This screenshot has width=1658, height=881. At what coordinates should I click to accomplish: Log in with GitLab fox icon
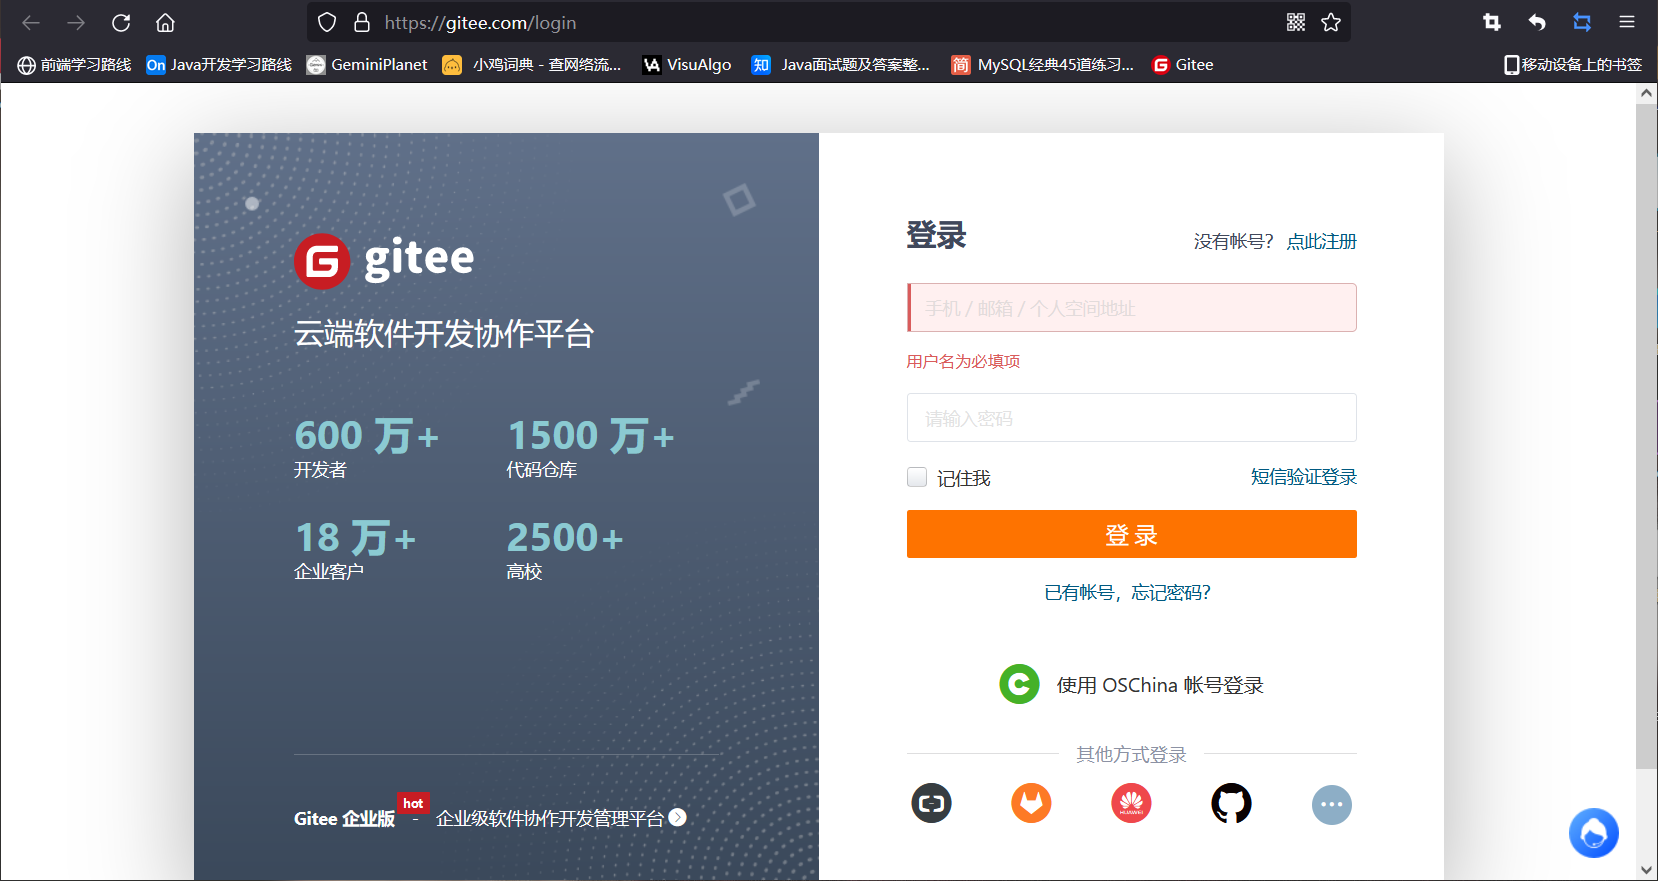(x=1031, y=803)
